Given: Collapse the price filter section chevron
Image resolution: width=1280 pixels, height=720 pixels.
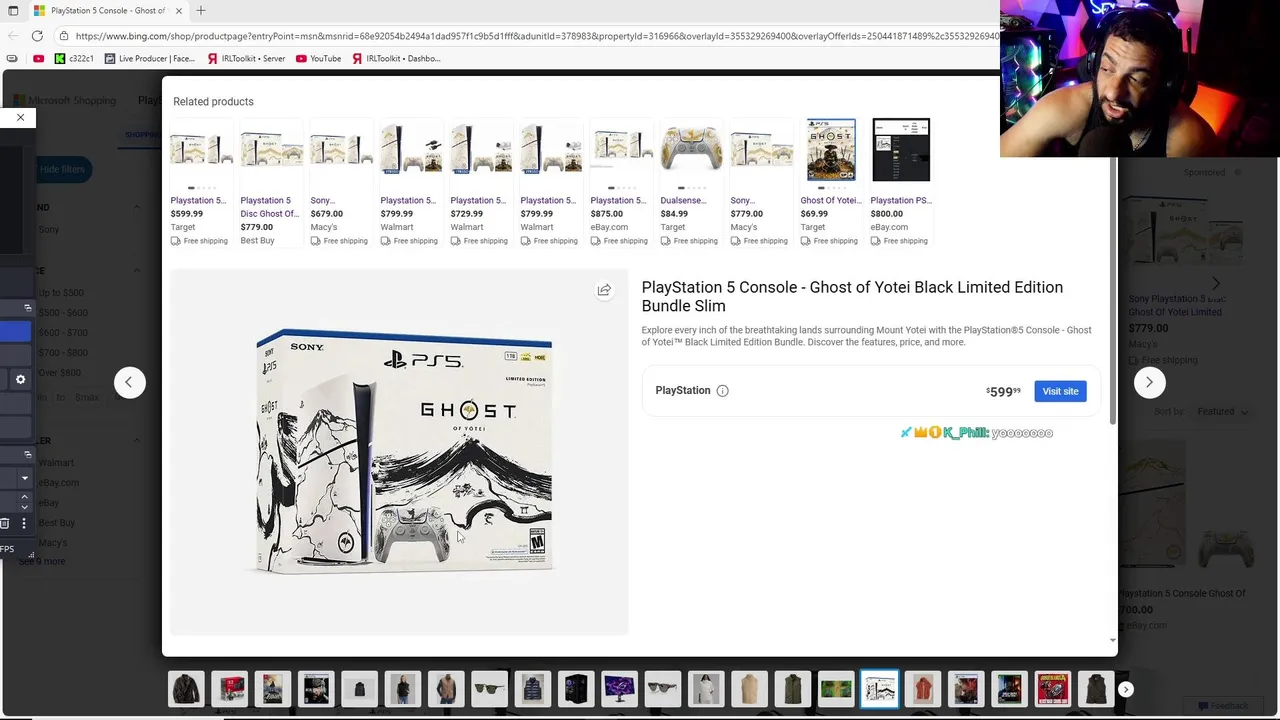Looking at the screenshot, I should 137,271.
